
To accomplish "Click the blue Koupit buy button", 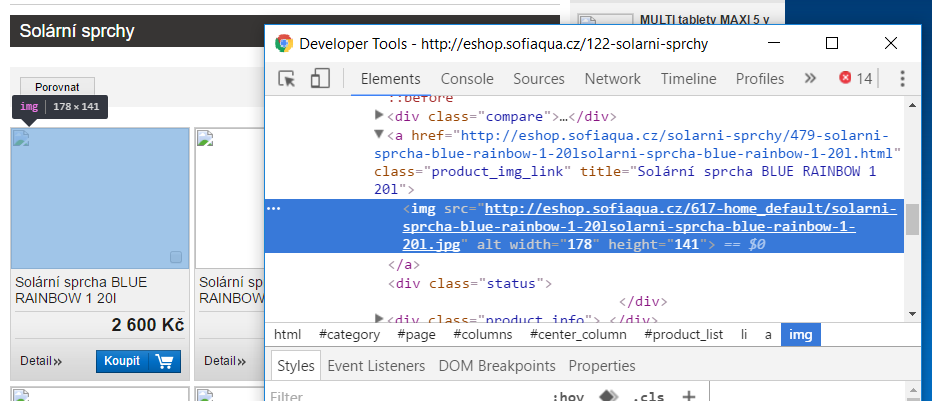I will [138, 361].
